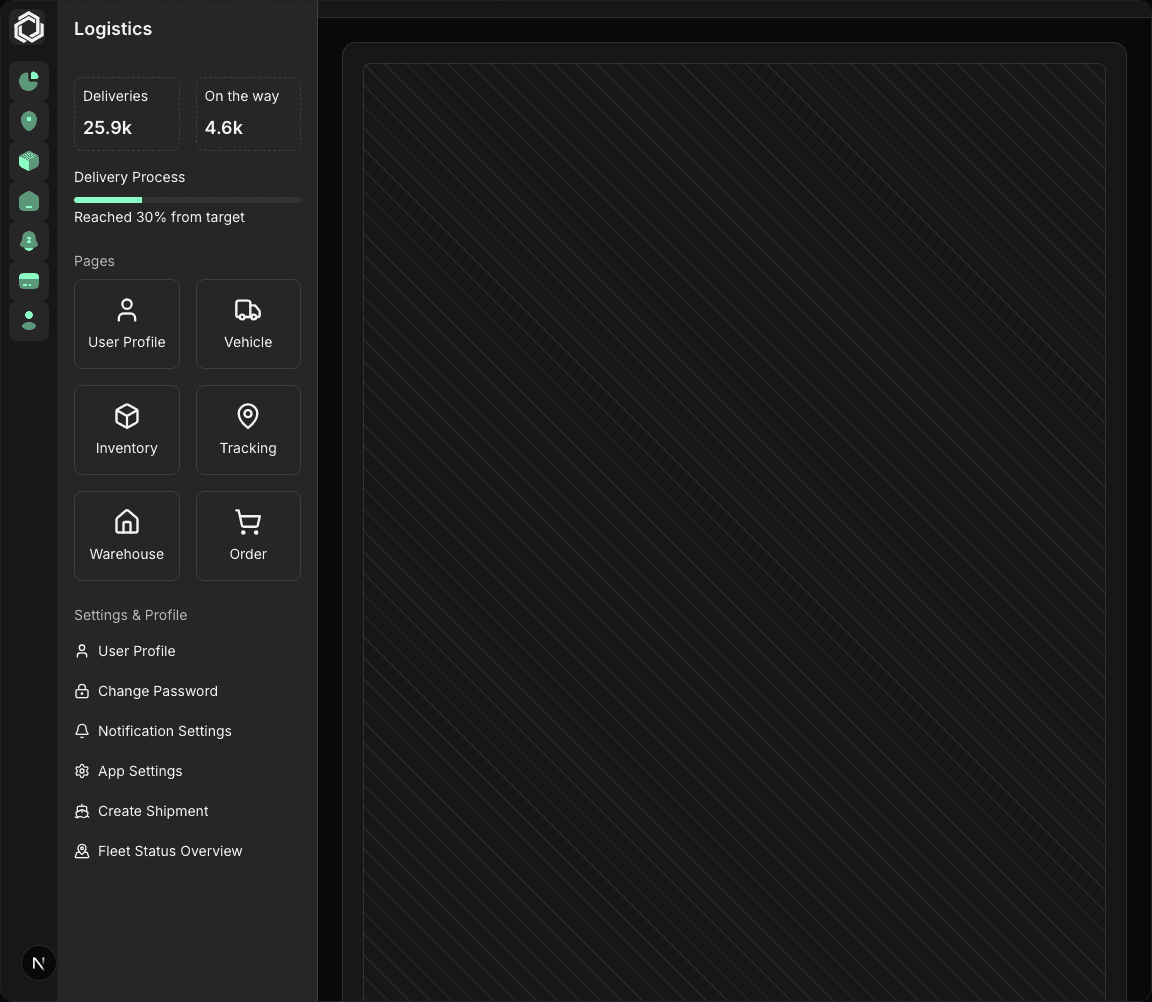Open Notification Settings
Image resolution: width=1152 pixels, height=1002 pixels.
coord(164,731)
